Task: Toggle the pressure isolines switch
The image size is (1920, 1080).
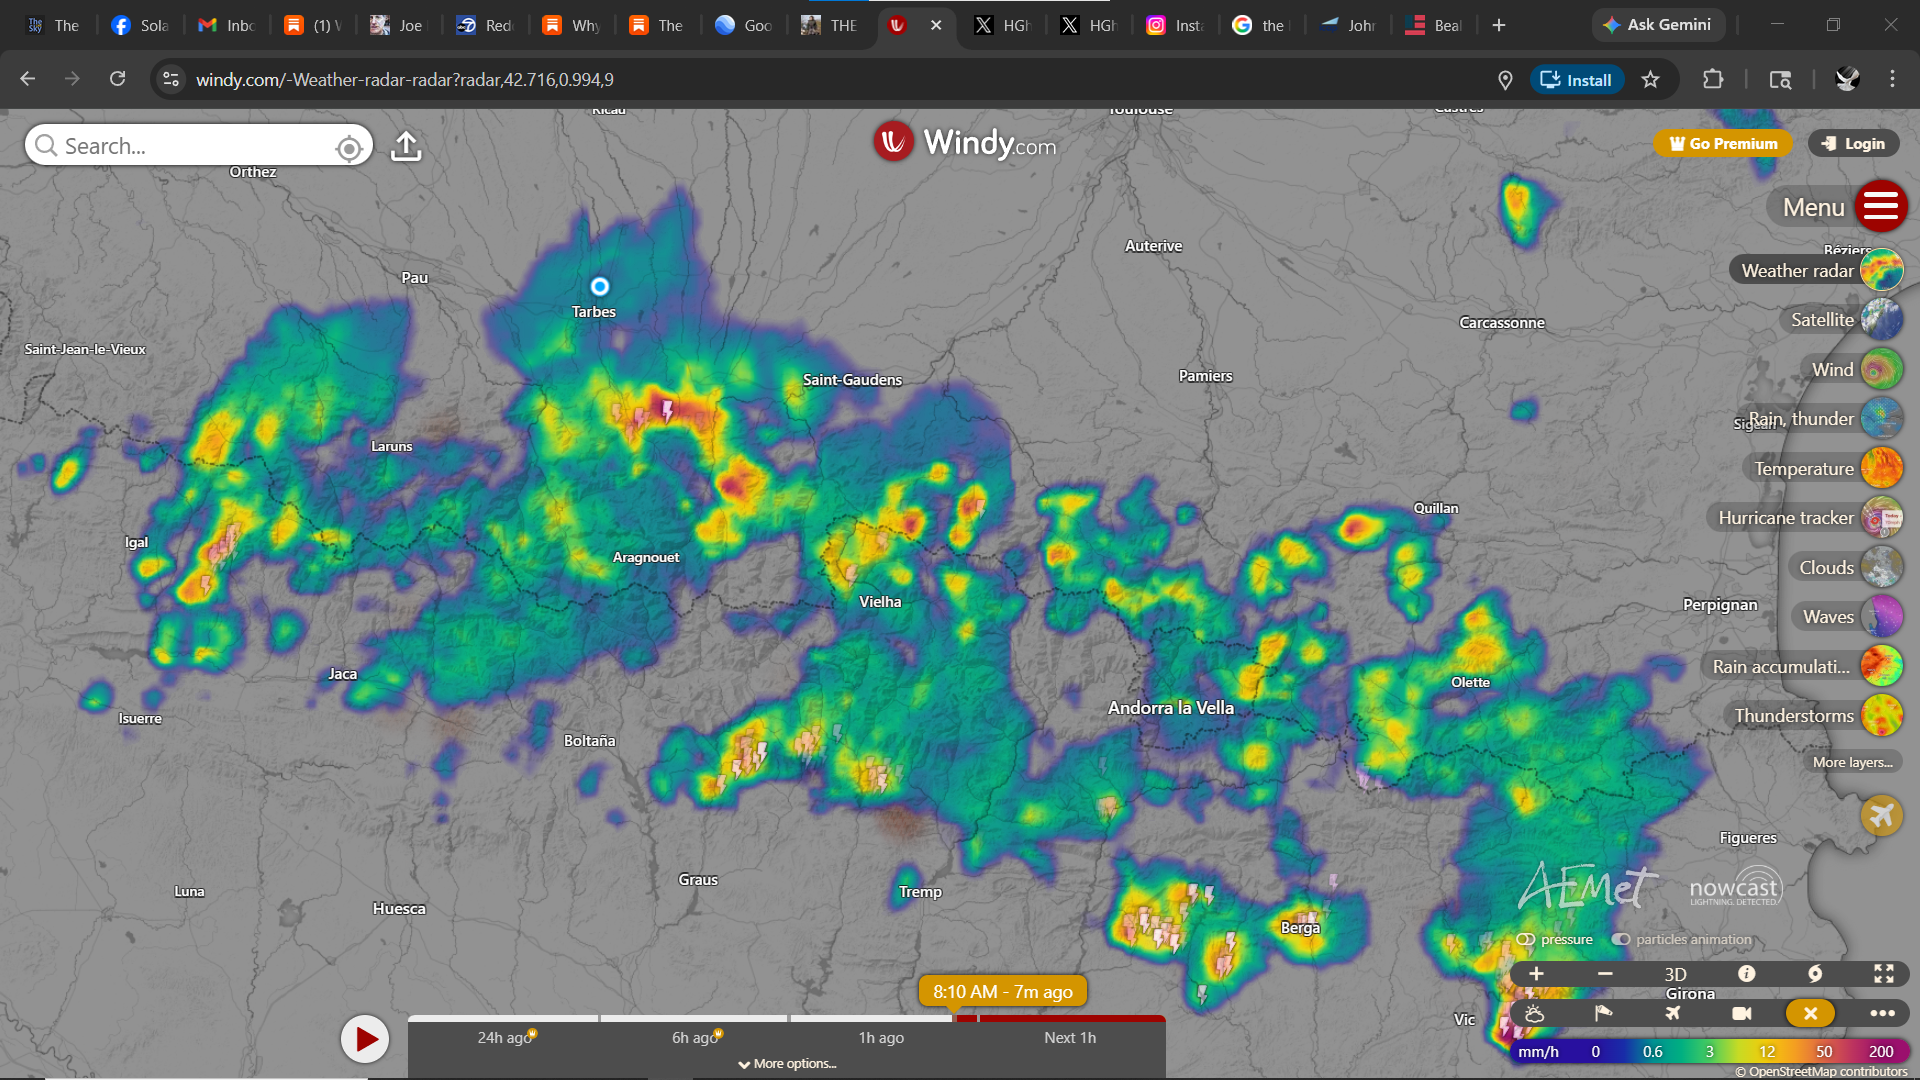Action: (1526, 940)
